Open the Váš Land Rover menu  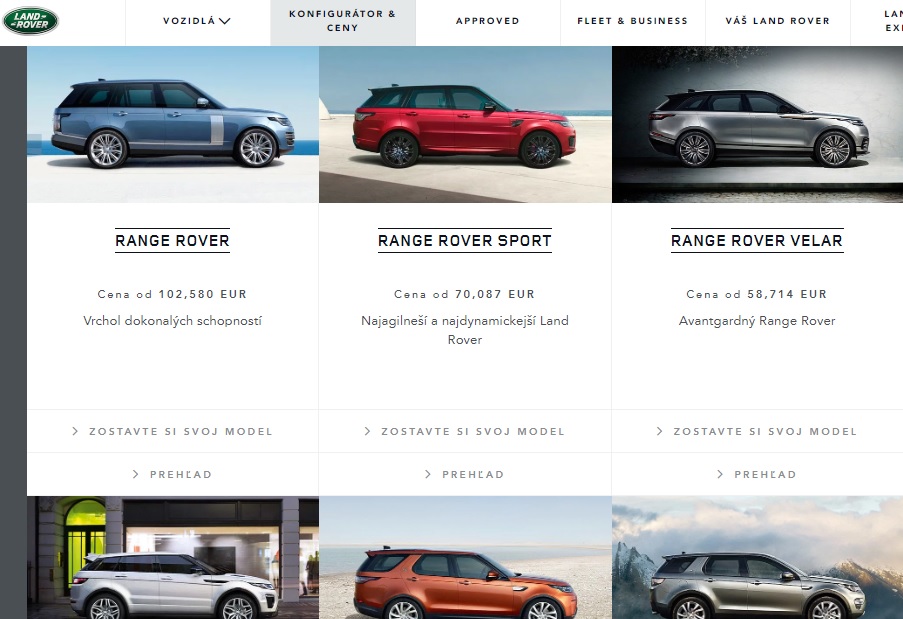coord(777,21)
